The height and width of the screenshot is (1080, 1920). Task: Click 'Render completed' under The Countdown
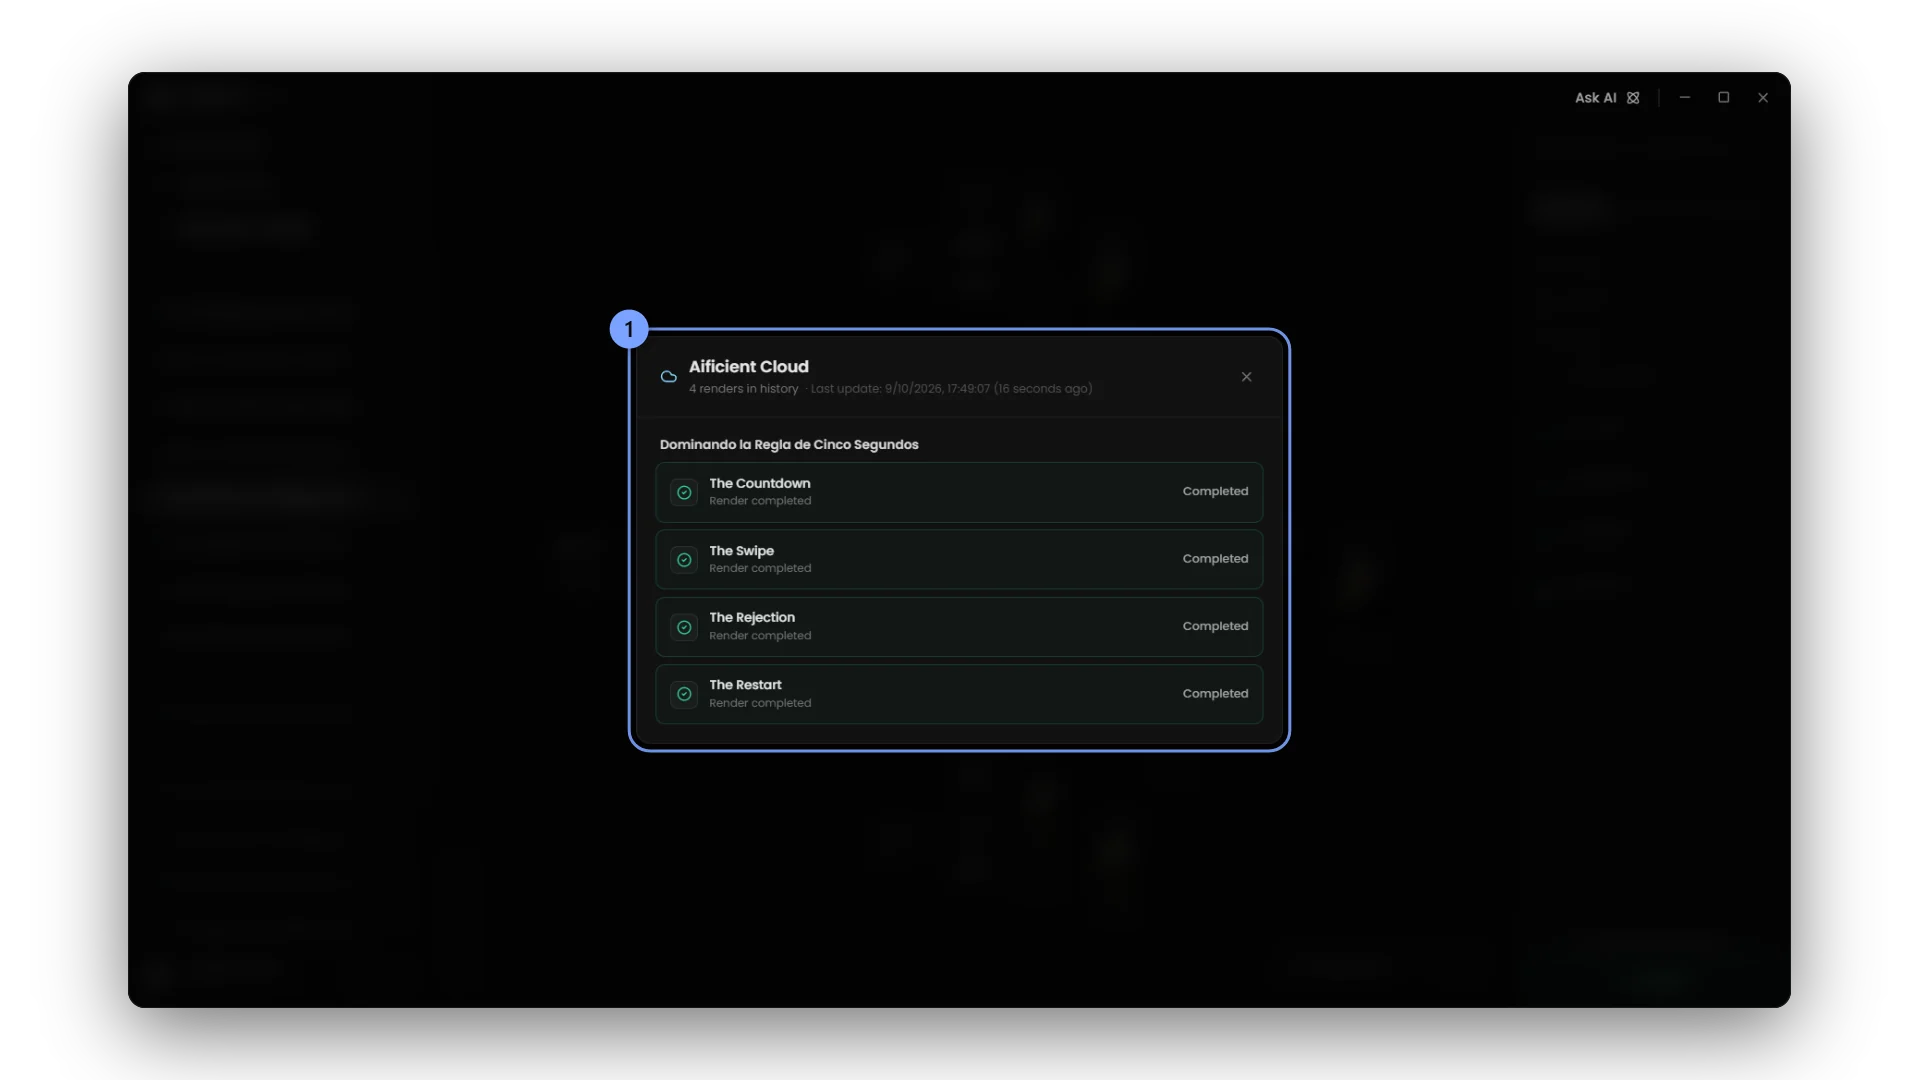tap(760, 501)
